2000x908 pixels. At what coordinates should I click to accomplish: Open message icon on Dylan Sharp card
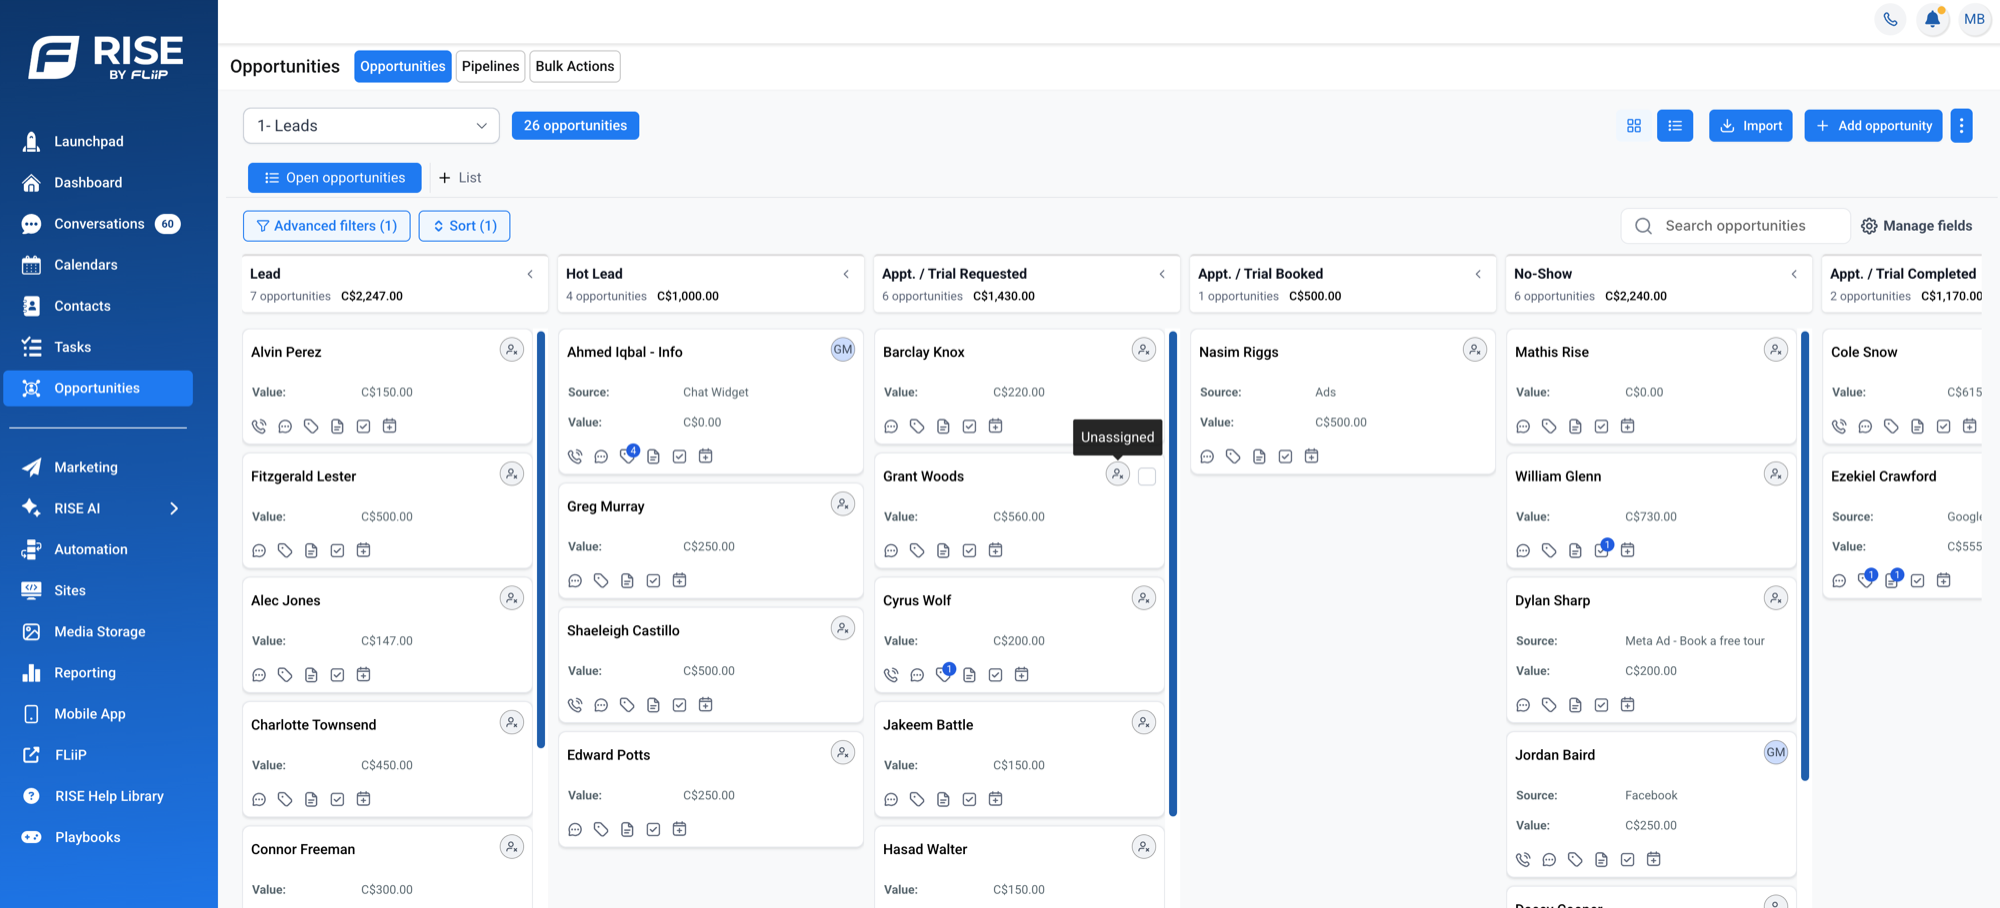point(1523,705)
